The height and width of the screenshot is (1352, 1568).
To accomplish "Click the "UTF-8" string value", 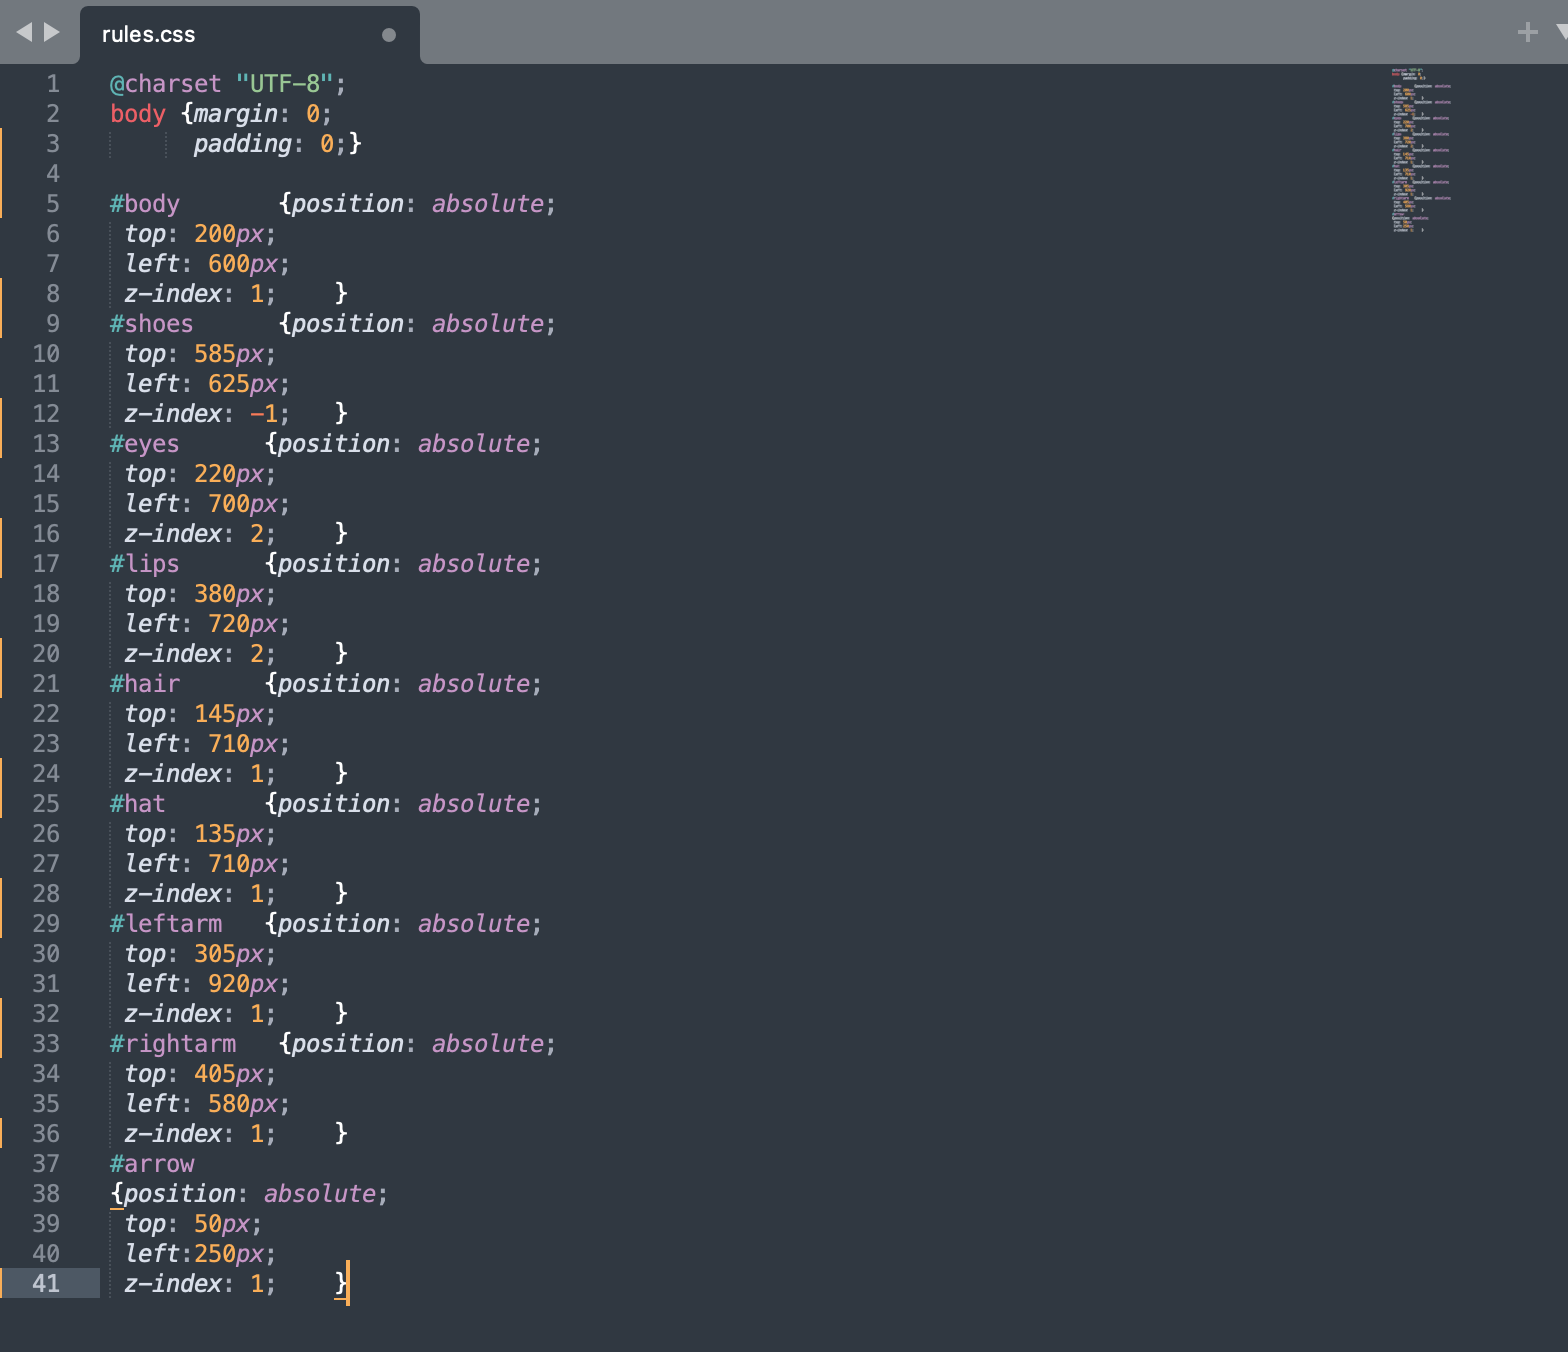I will (284, 84).
